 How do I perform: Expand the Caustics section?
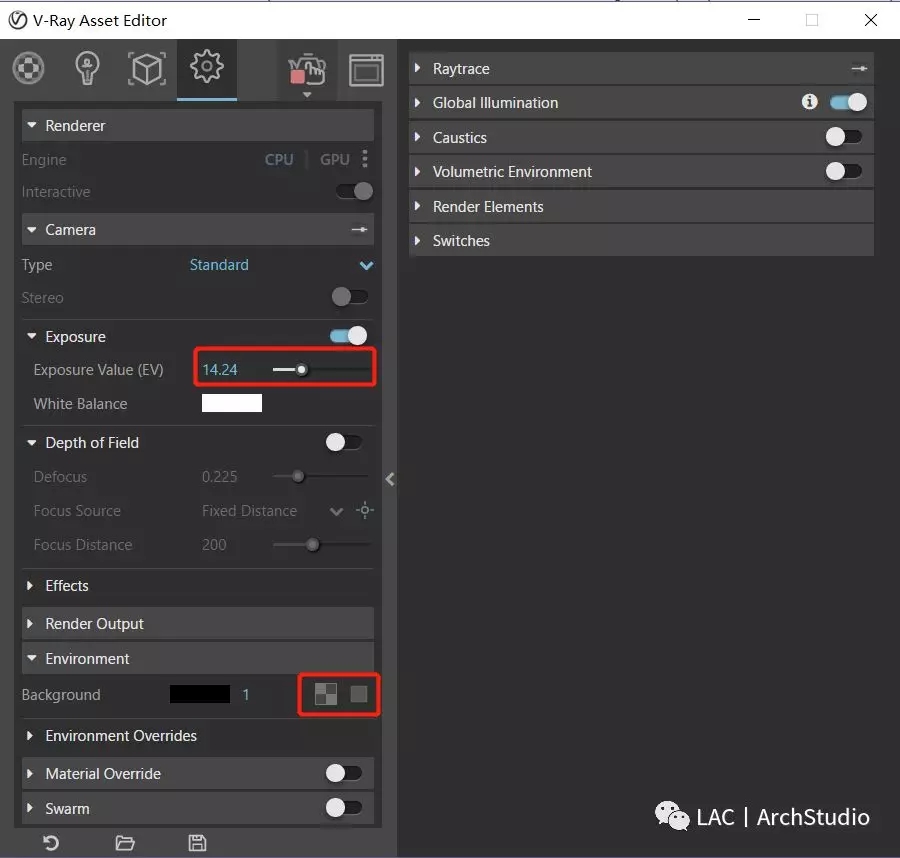(x=418, y=137)
